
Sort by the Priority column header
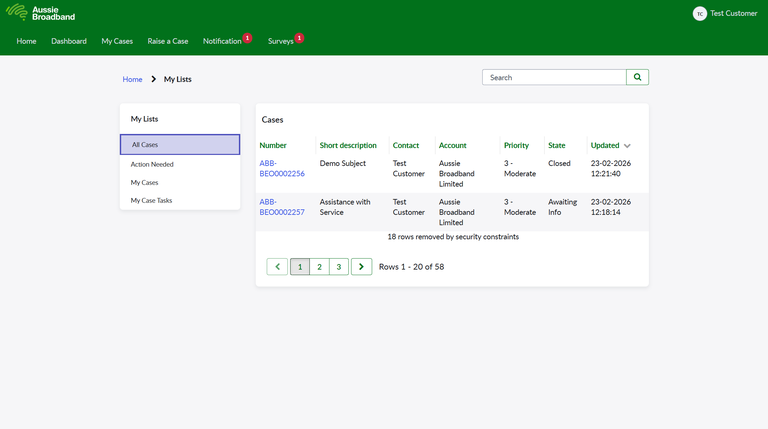click(x=516, y=145)
